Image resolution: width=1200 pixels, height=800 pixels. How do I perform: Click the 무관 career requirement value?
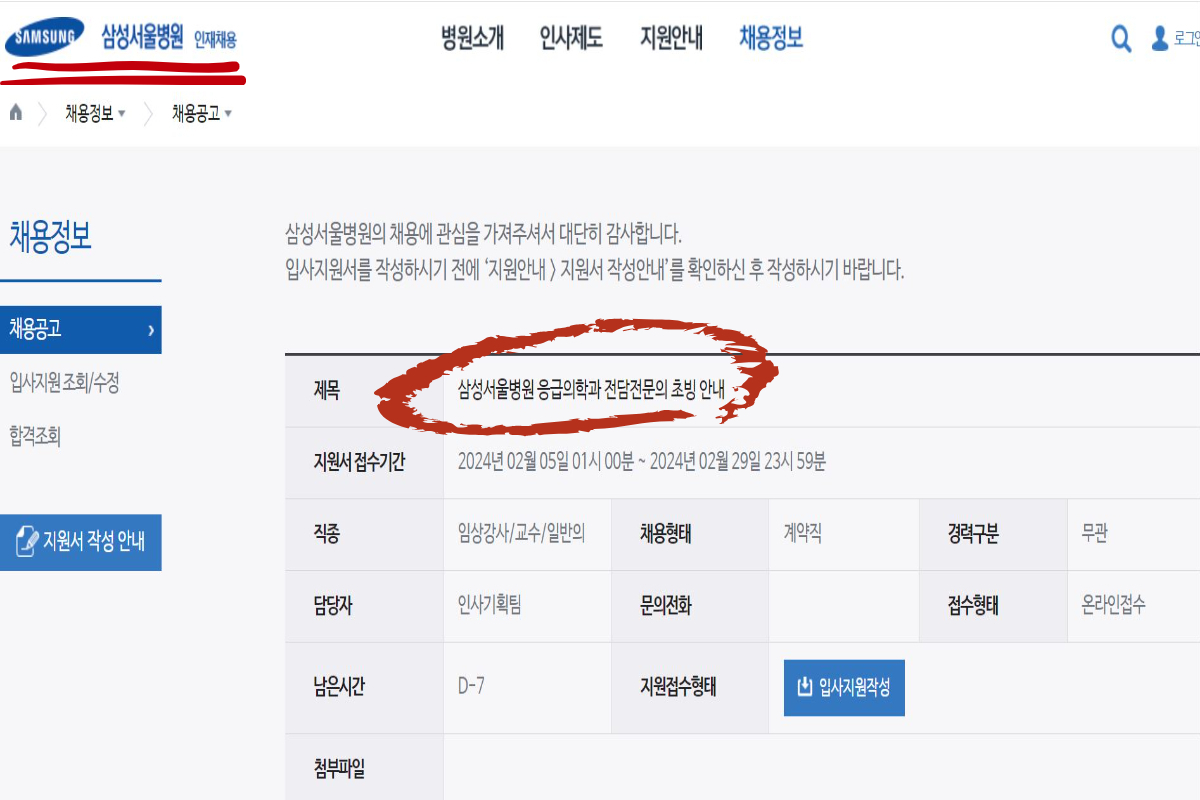[1094, 534]
